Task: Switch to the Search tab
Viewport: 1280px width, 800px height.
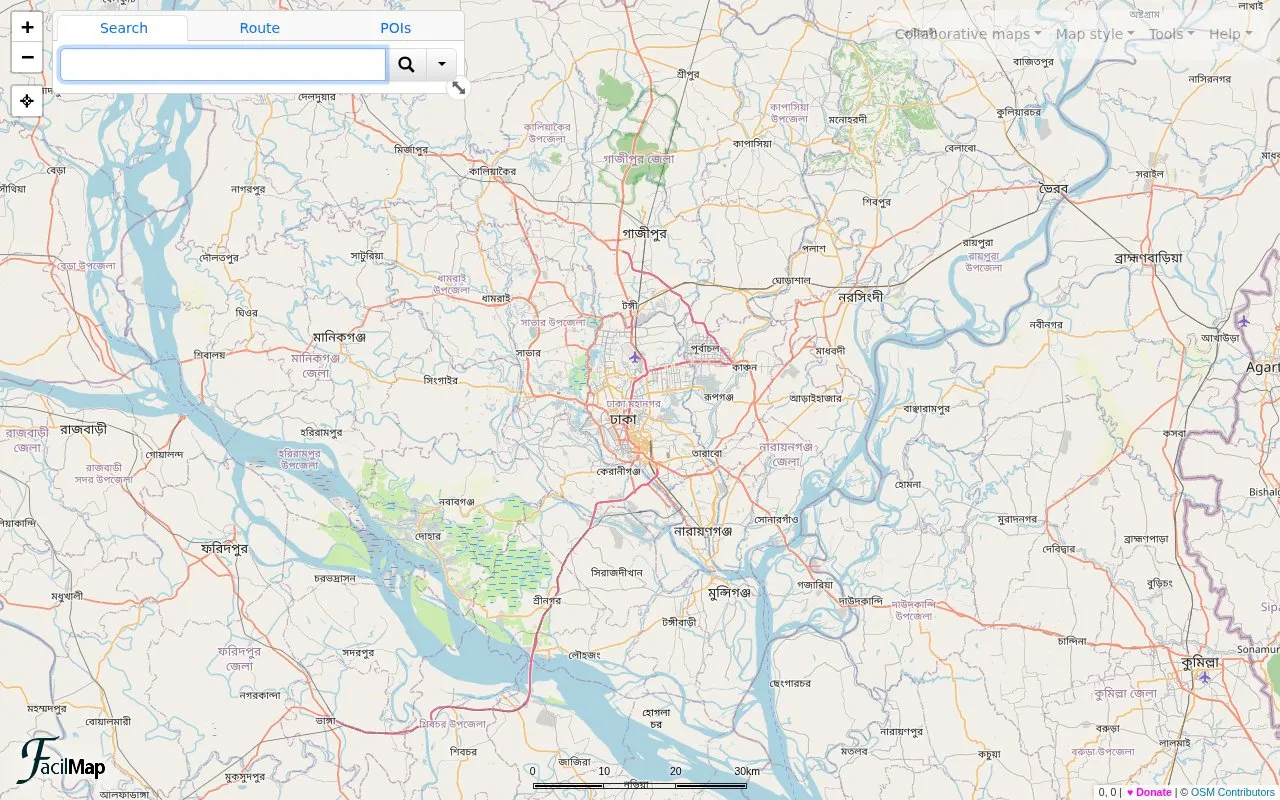Action: click(x=124, y=28)
